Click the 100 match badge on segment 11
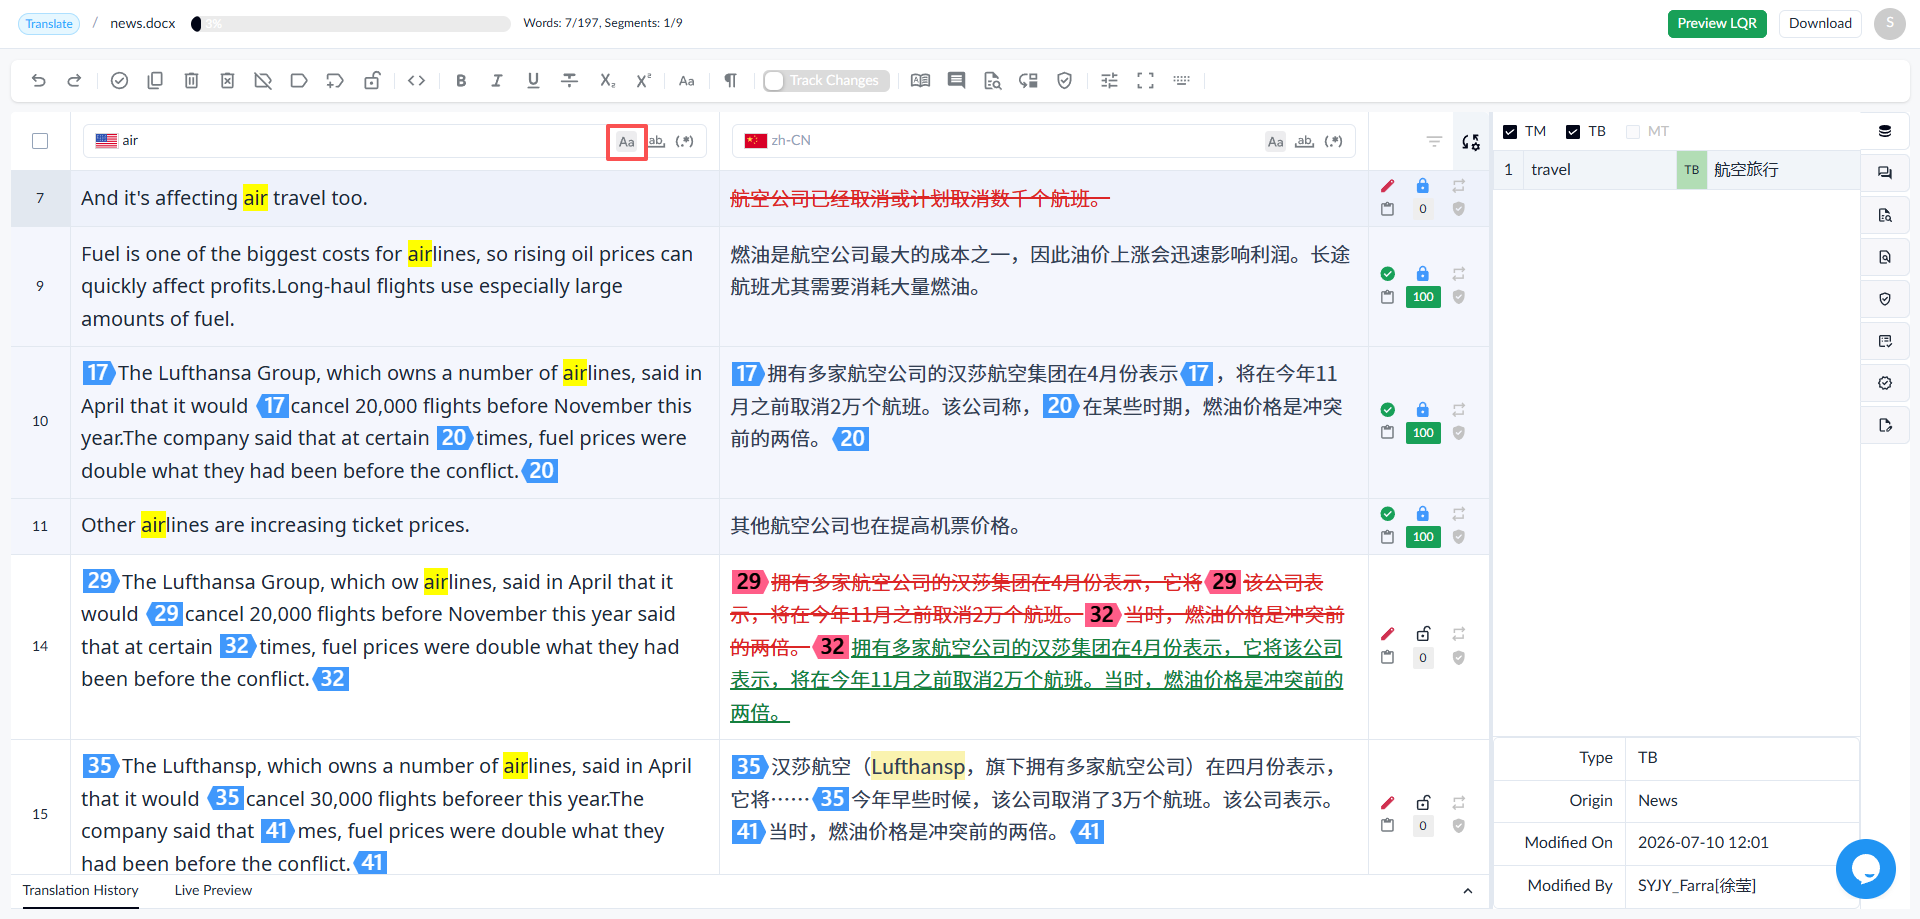1920x919 pixels. 1423,537
